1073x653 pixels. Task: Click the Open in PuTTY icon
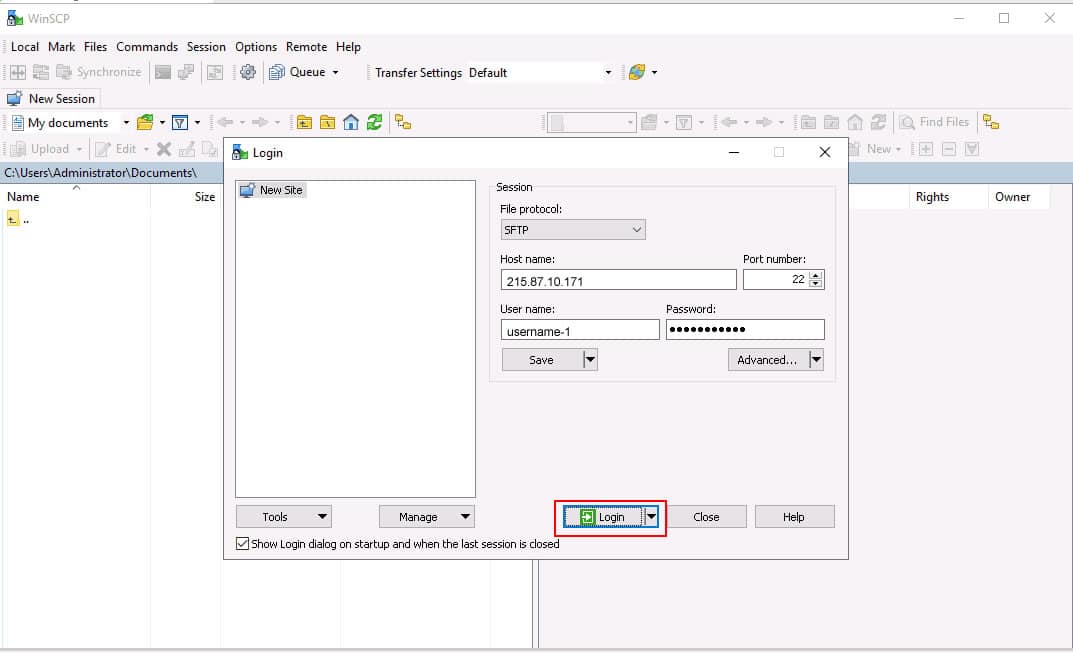(x=185, y=72)
